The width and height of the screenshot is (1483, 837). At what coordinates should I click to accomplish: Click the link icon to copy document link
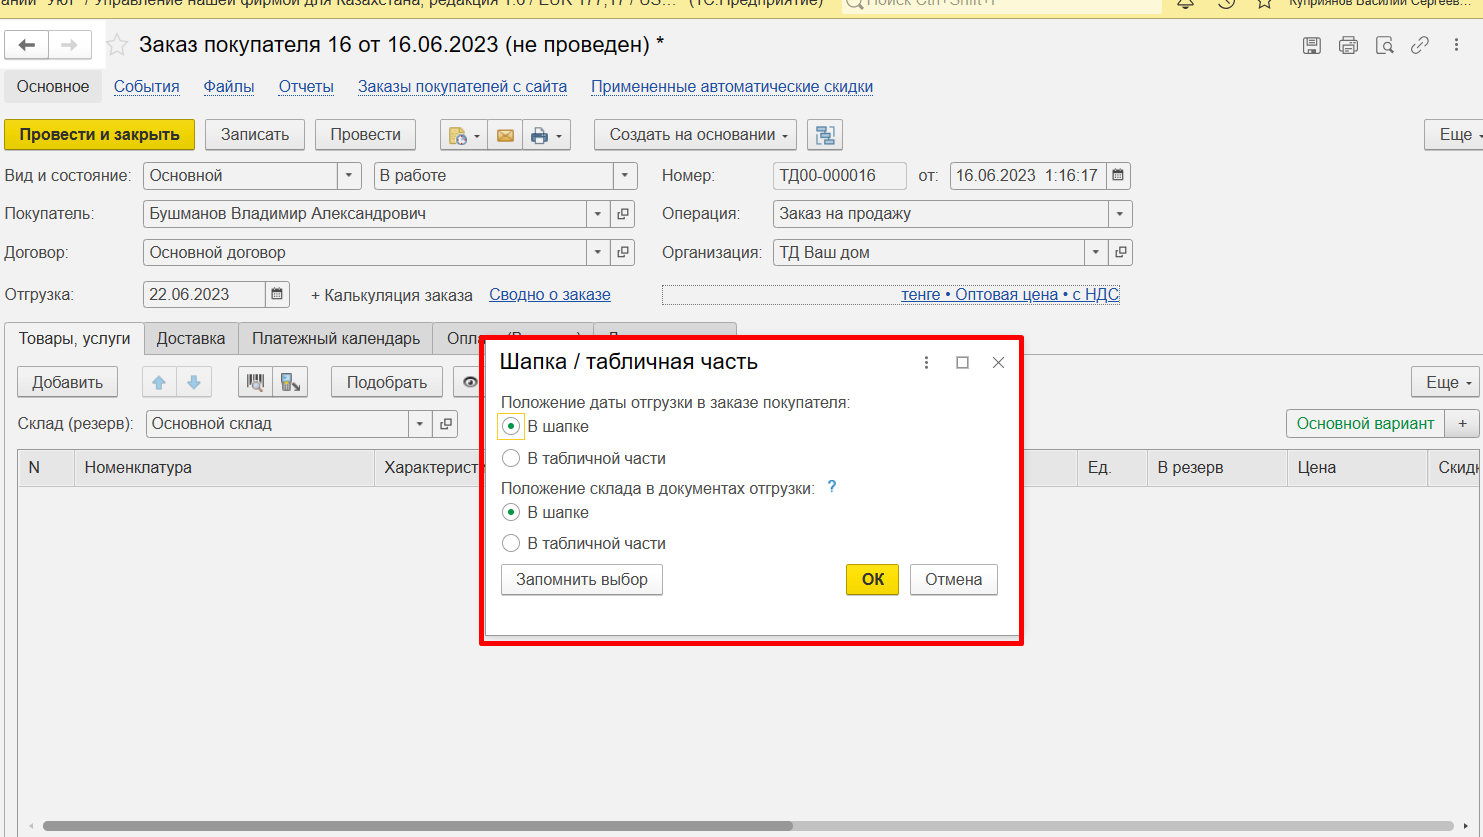click(1419, 45)
